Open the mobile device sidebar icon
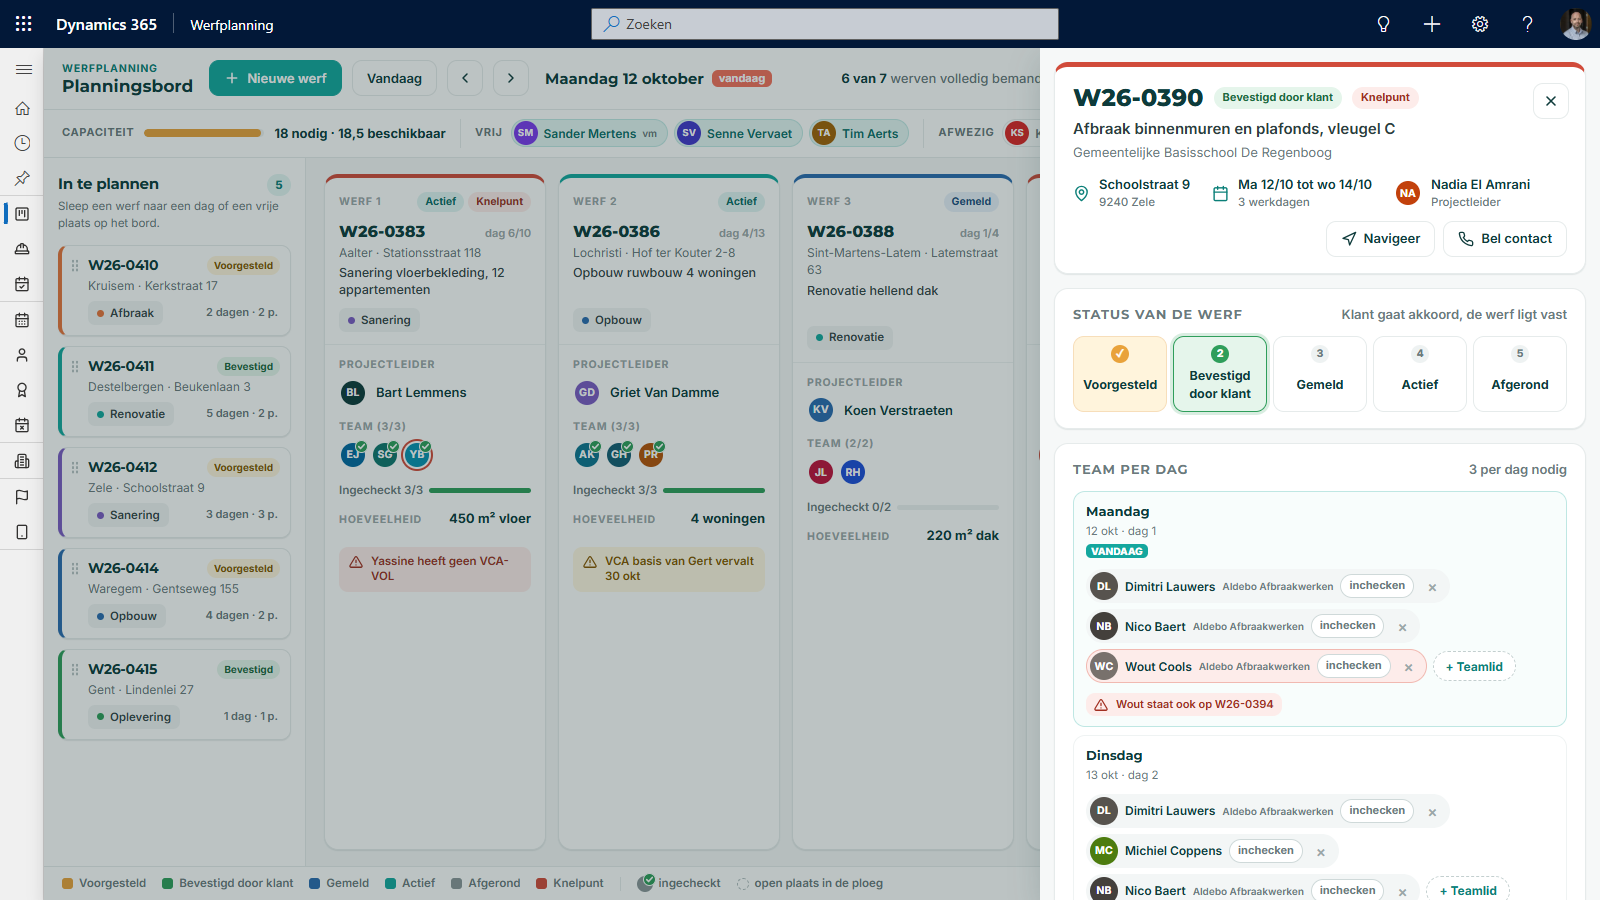This screenshot has width=1600, height=900. tap(22, 532)
